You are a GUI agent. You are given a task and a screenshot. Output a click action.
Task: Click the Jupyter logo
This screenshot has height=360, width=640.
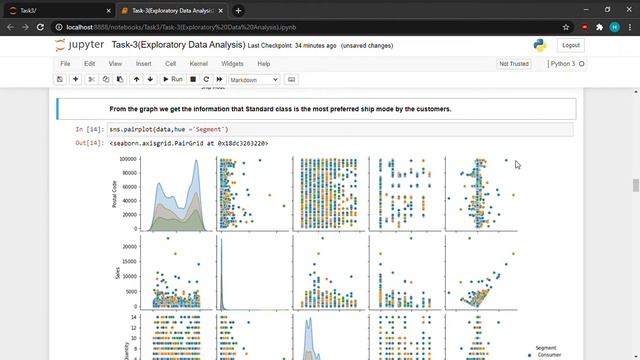[x=80, y=44]
